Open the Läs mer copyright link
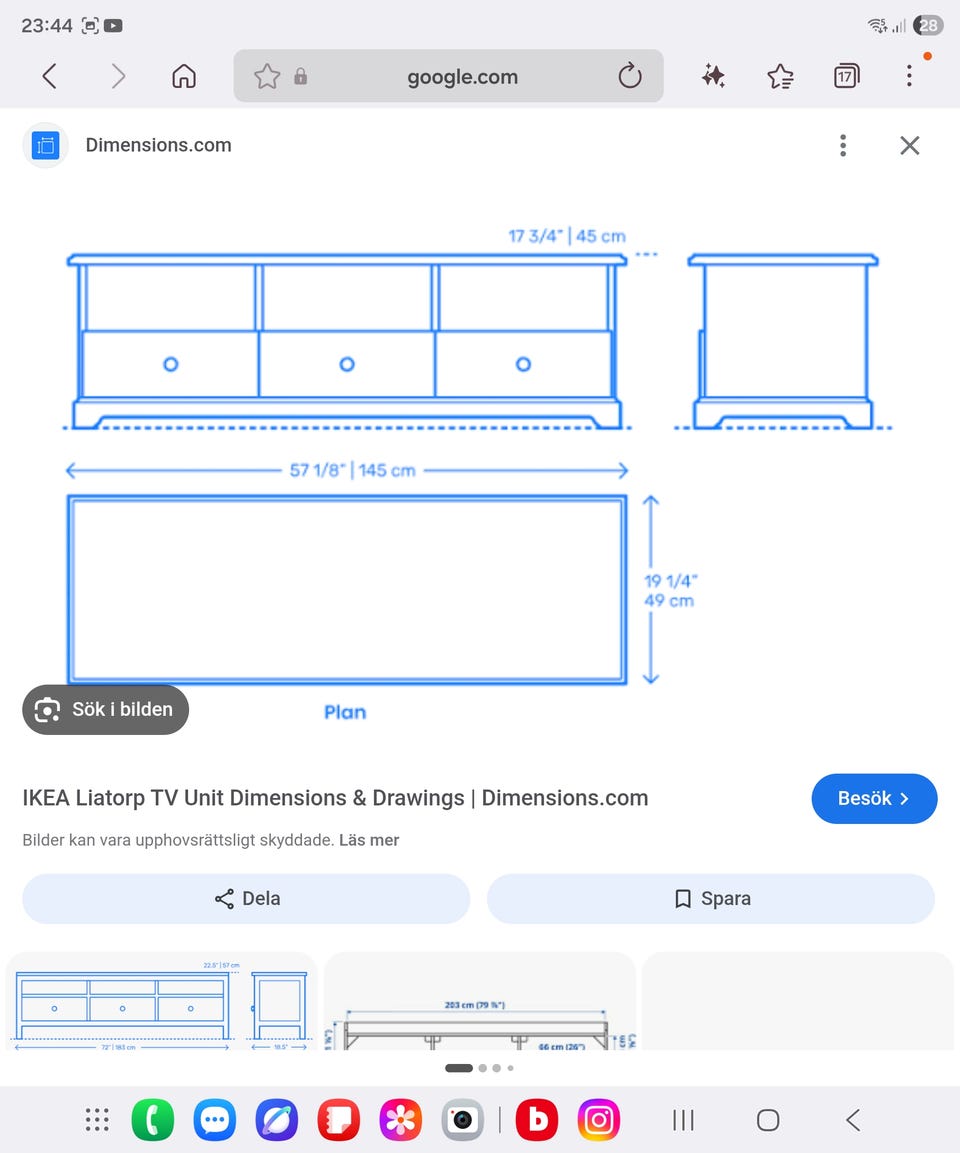The image size is (960, 1153). point(369,840)
